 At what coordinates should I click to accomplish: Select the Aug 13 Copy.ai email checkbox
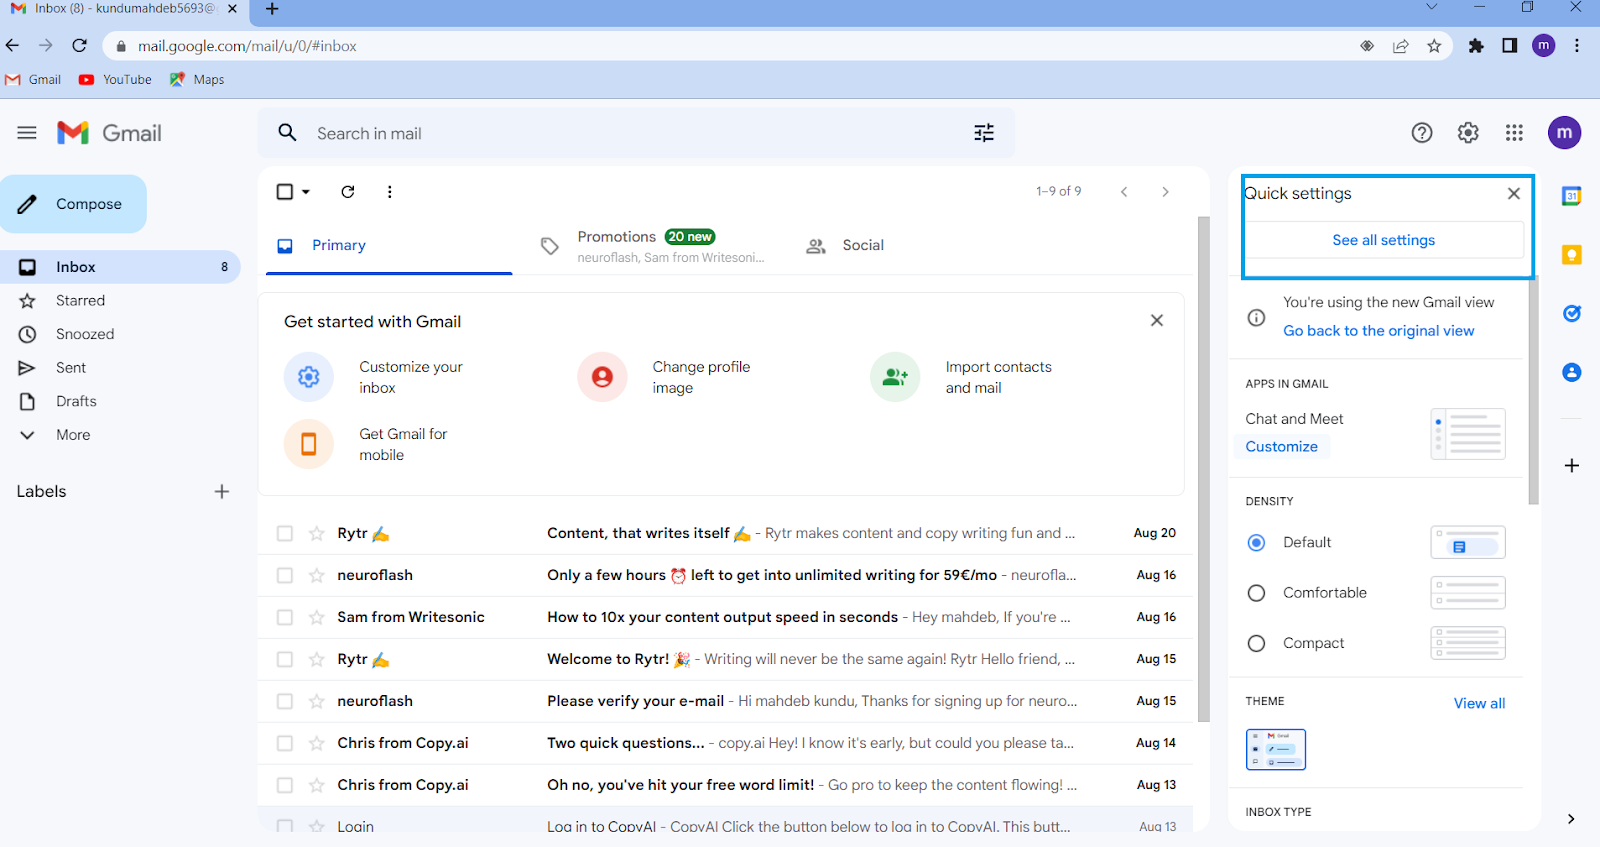pyautogui.click(x=285, y=786)
